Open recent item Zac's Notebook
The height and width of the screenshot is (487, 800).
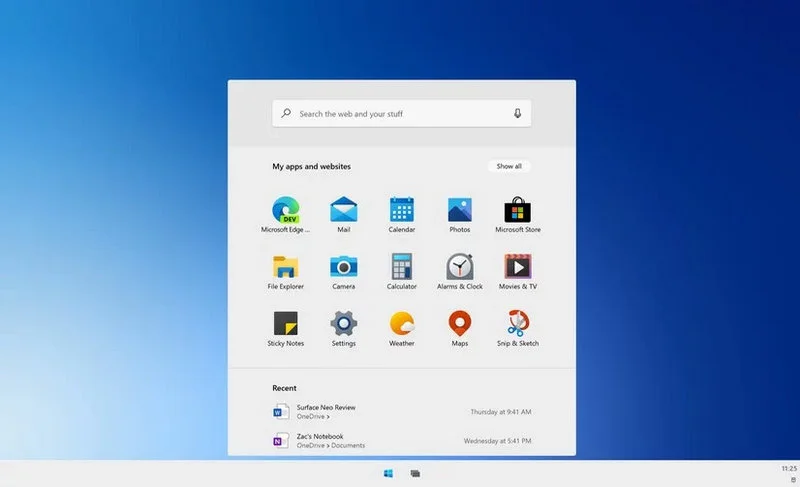(402, 441)
